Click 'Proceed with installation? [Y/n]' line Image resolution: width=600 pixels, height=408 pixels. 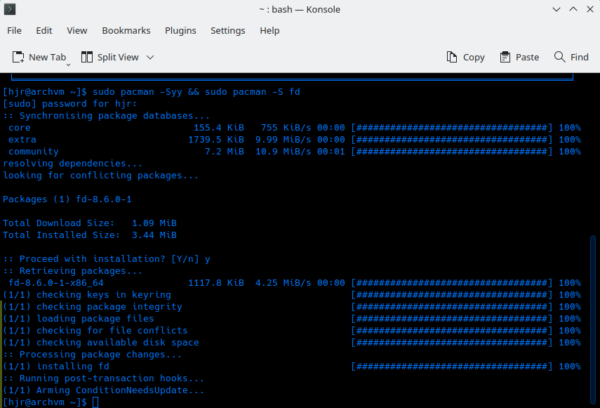click(x=106, y=259)
